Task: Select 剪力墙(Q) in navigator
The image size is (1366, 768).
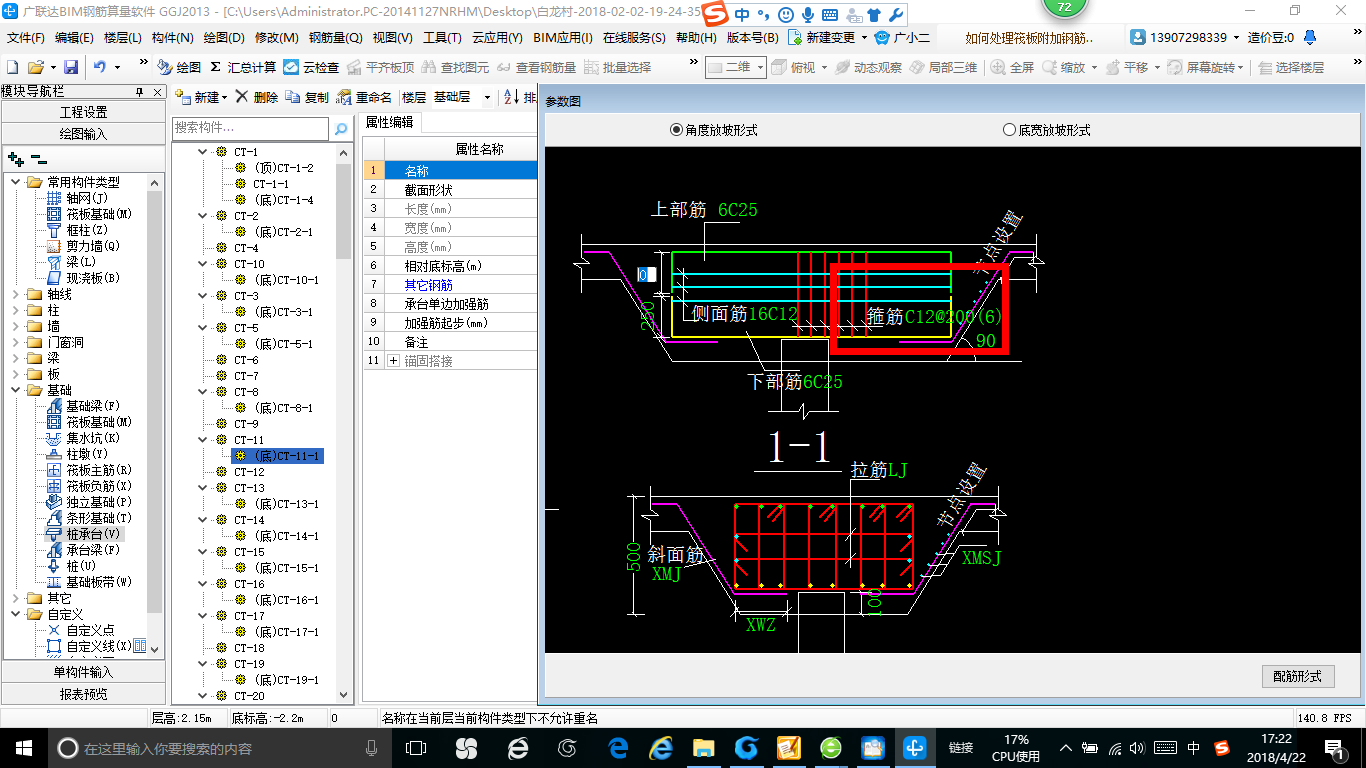Action: [x=83, y=246]
